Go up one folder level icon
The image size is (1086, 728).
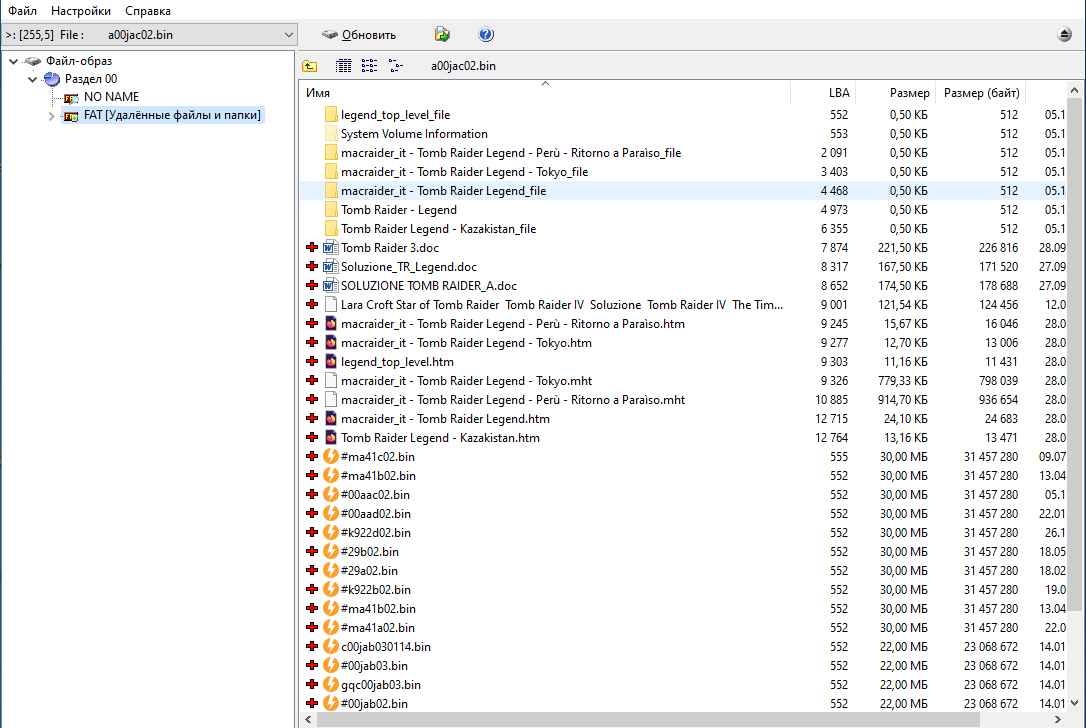pyautogui.click(x=310, y=66)
